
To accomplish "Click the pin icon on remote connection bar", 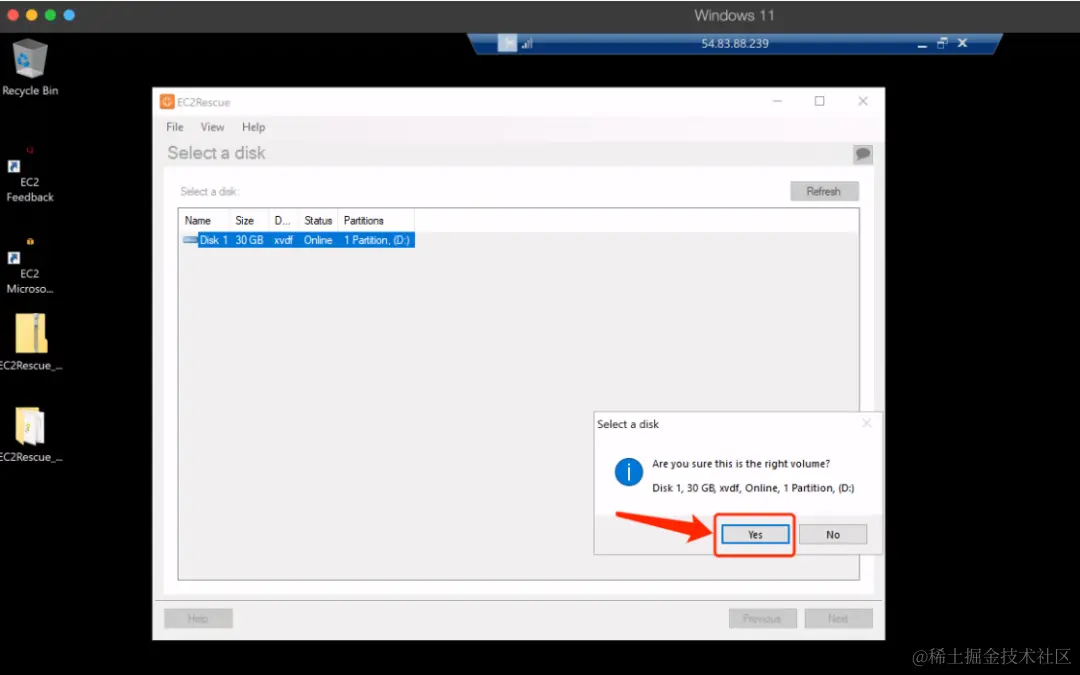I will [x=507, y=43].
